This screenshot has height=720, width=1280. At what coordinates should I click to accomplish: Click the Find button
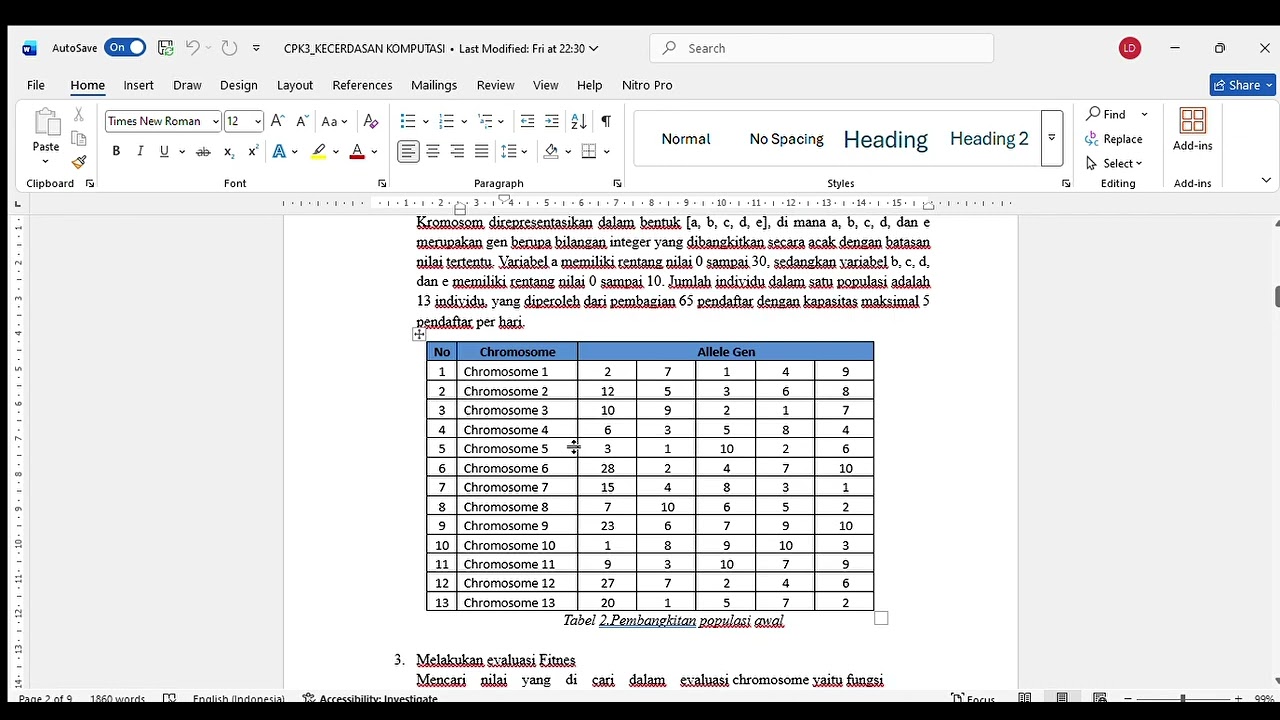tap(1107, 114)
